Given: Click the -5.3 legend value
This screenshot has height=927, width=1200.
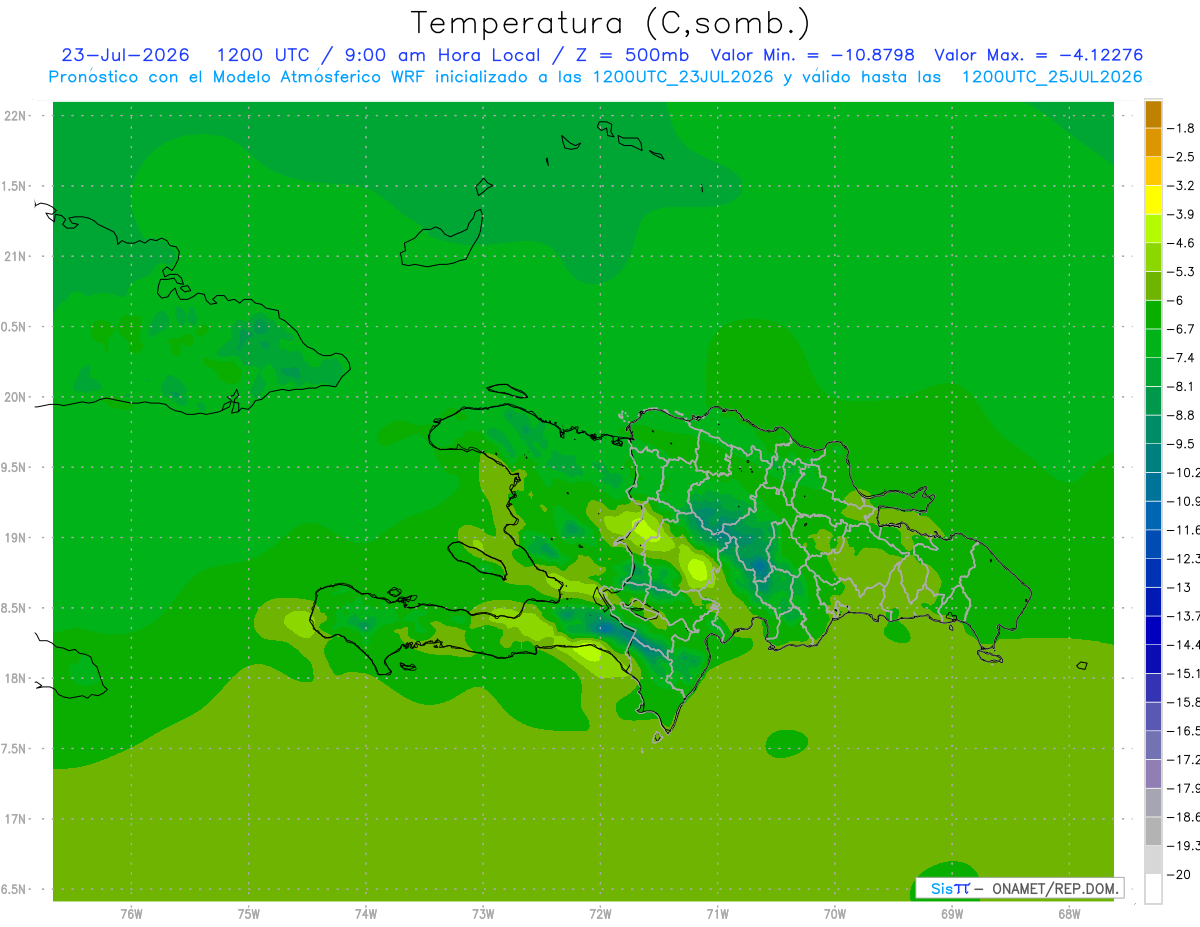Looking at the screenshot, I should (x=1183, y=271).
